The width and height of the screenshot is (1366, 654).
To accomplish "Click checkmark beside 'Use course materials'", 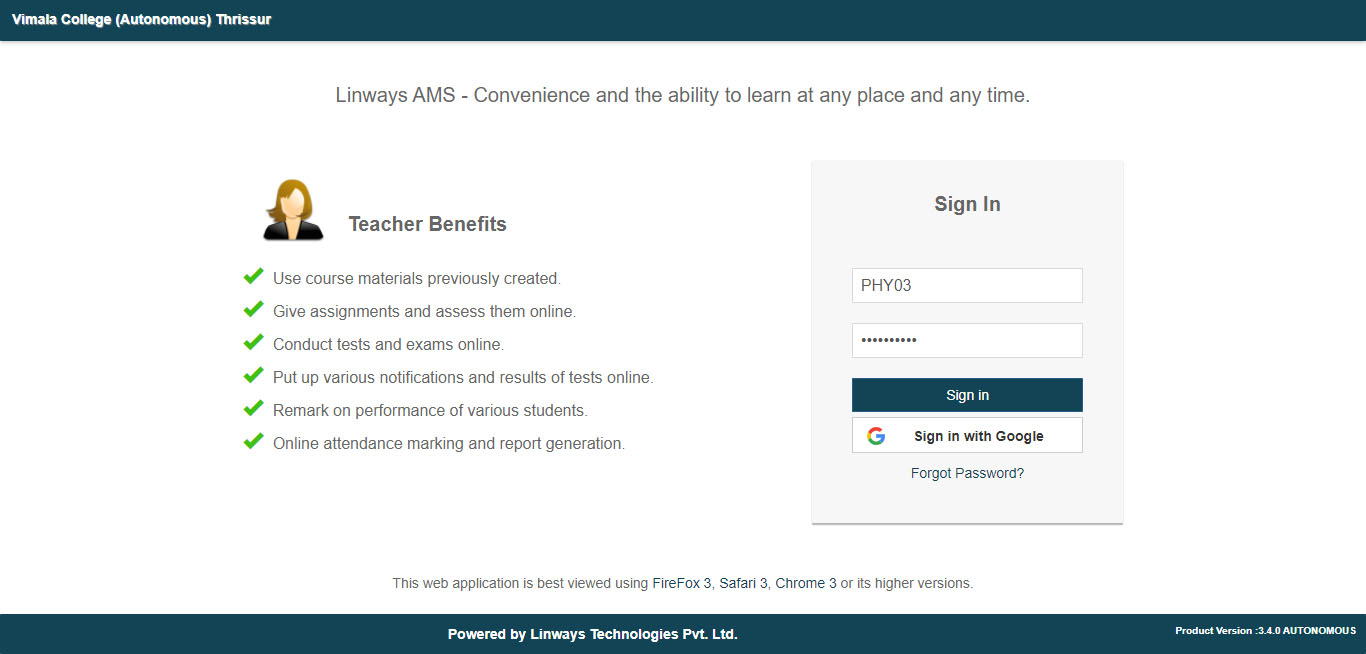I will coord(253,276).
